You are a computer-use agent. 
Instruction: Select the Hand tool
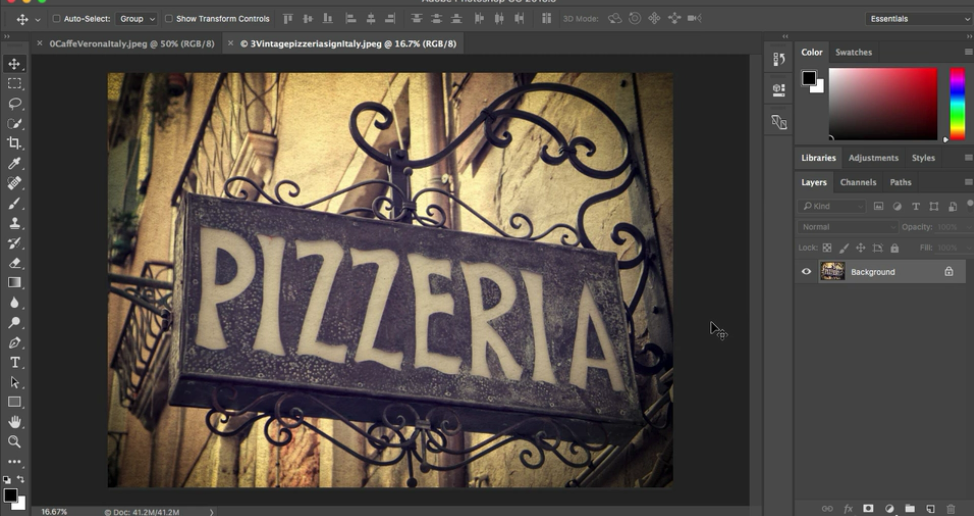pyautogui.click(x=14, y=422)
